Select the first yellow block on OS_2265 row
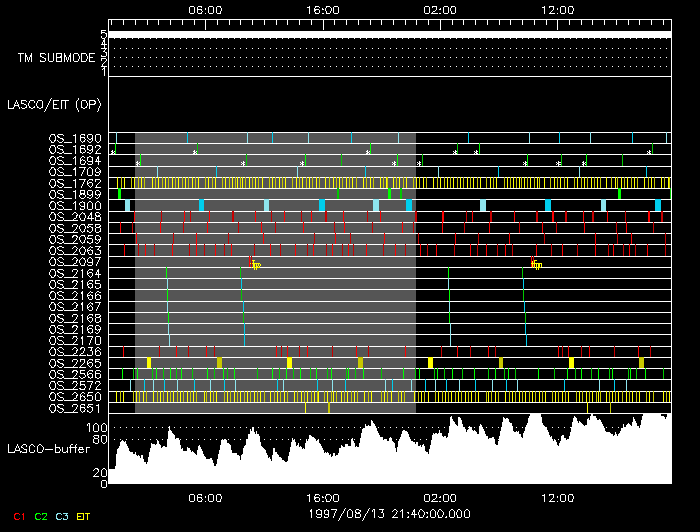This screenshot has width=700, height=532. click(x=149, y=362)
